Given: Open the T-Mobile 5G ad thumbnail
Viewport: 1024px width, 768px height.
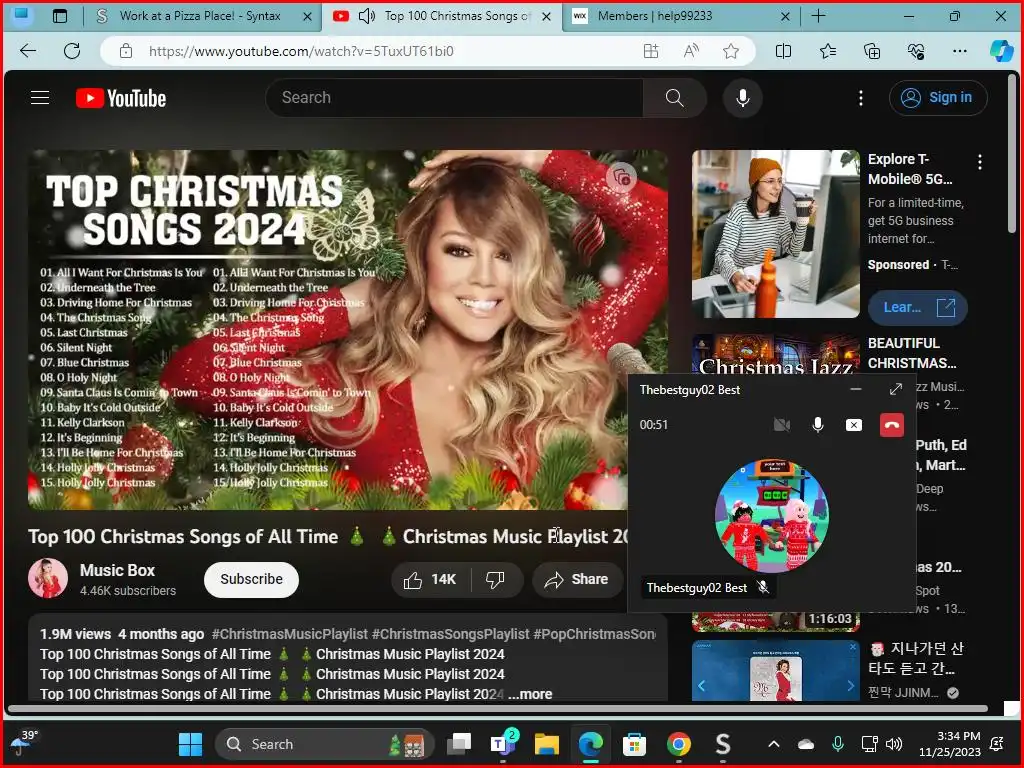Looking at the screenshot, I should click(x=776, y=234).
